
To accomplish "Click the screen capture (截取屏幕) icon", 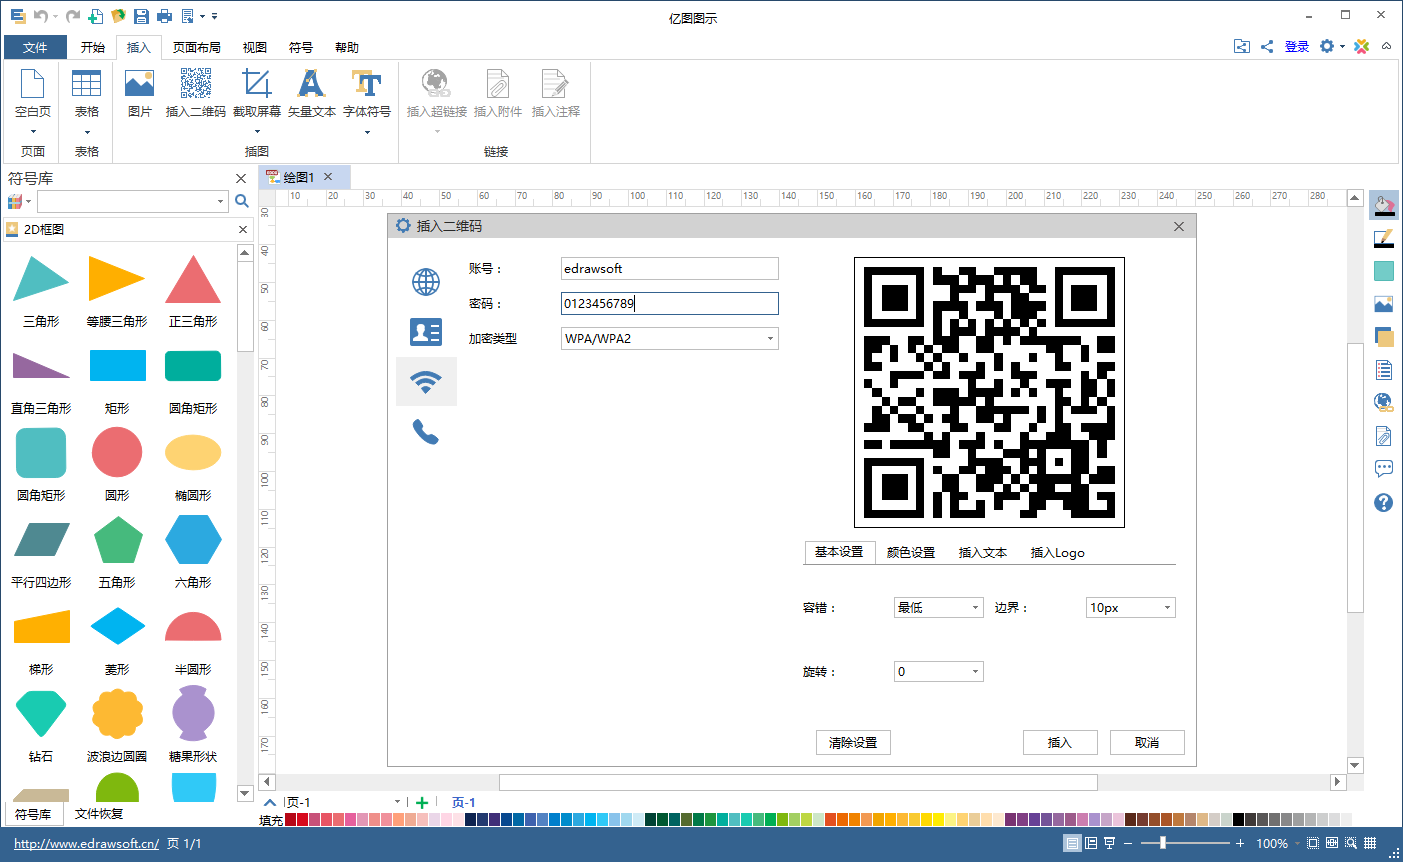I will click(x=257, y=85).
